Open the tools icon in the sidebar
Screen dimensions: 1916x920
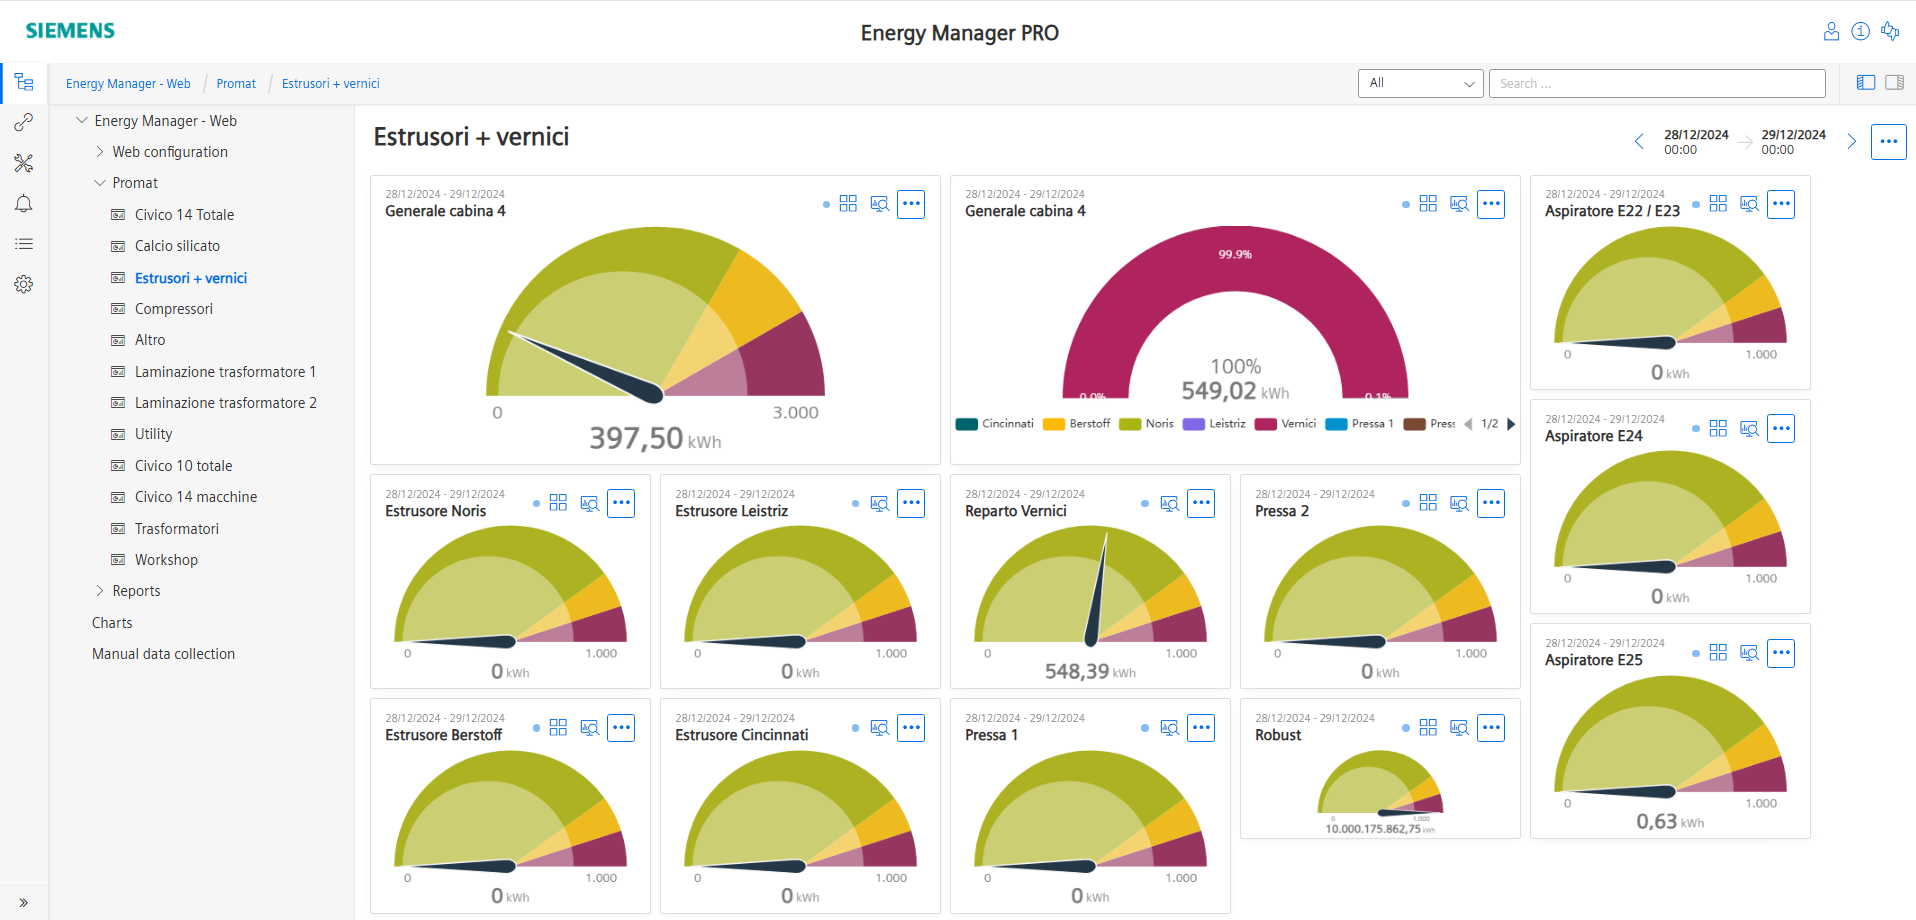(x=23, y=162)
